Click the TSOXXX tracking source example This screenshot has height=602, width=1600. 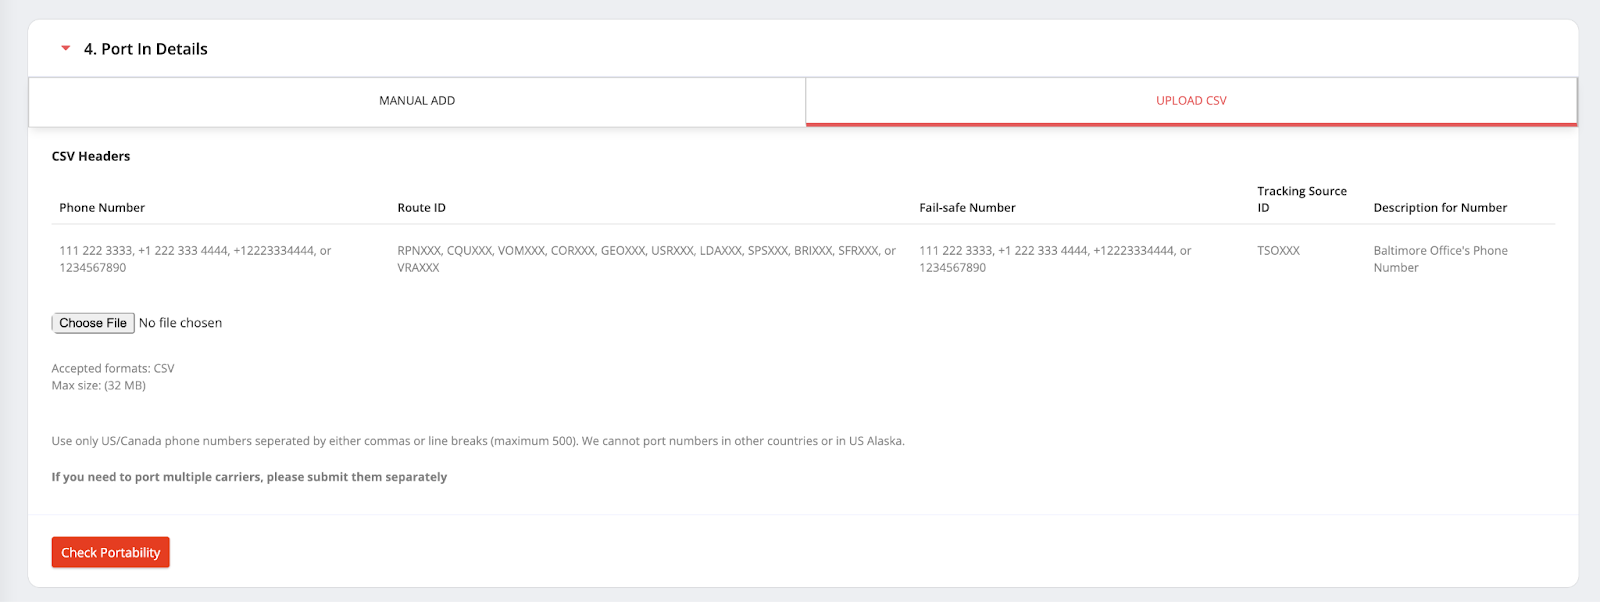[x=1278, y=251]
